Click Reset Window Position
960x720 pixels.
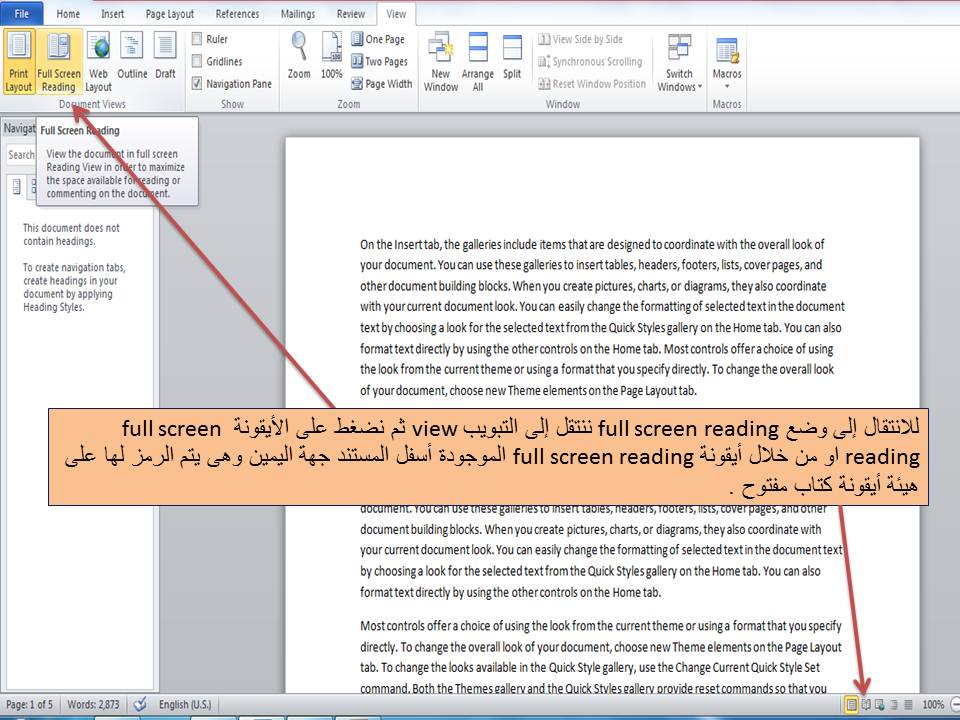tap(592, 83)
